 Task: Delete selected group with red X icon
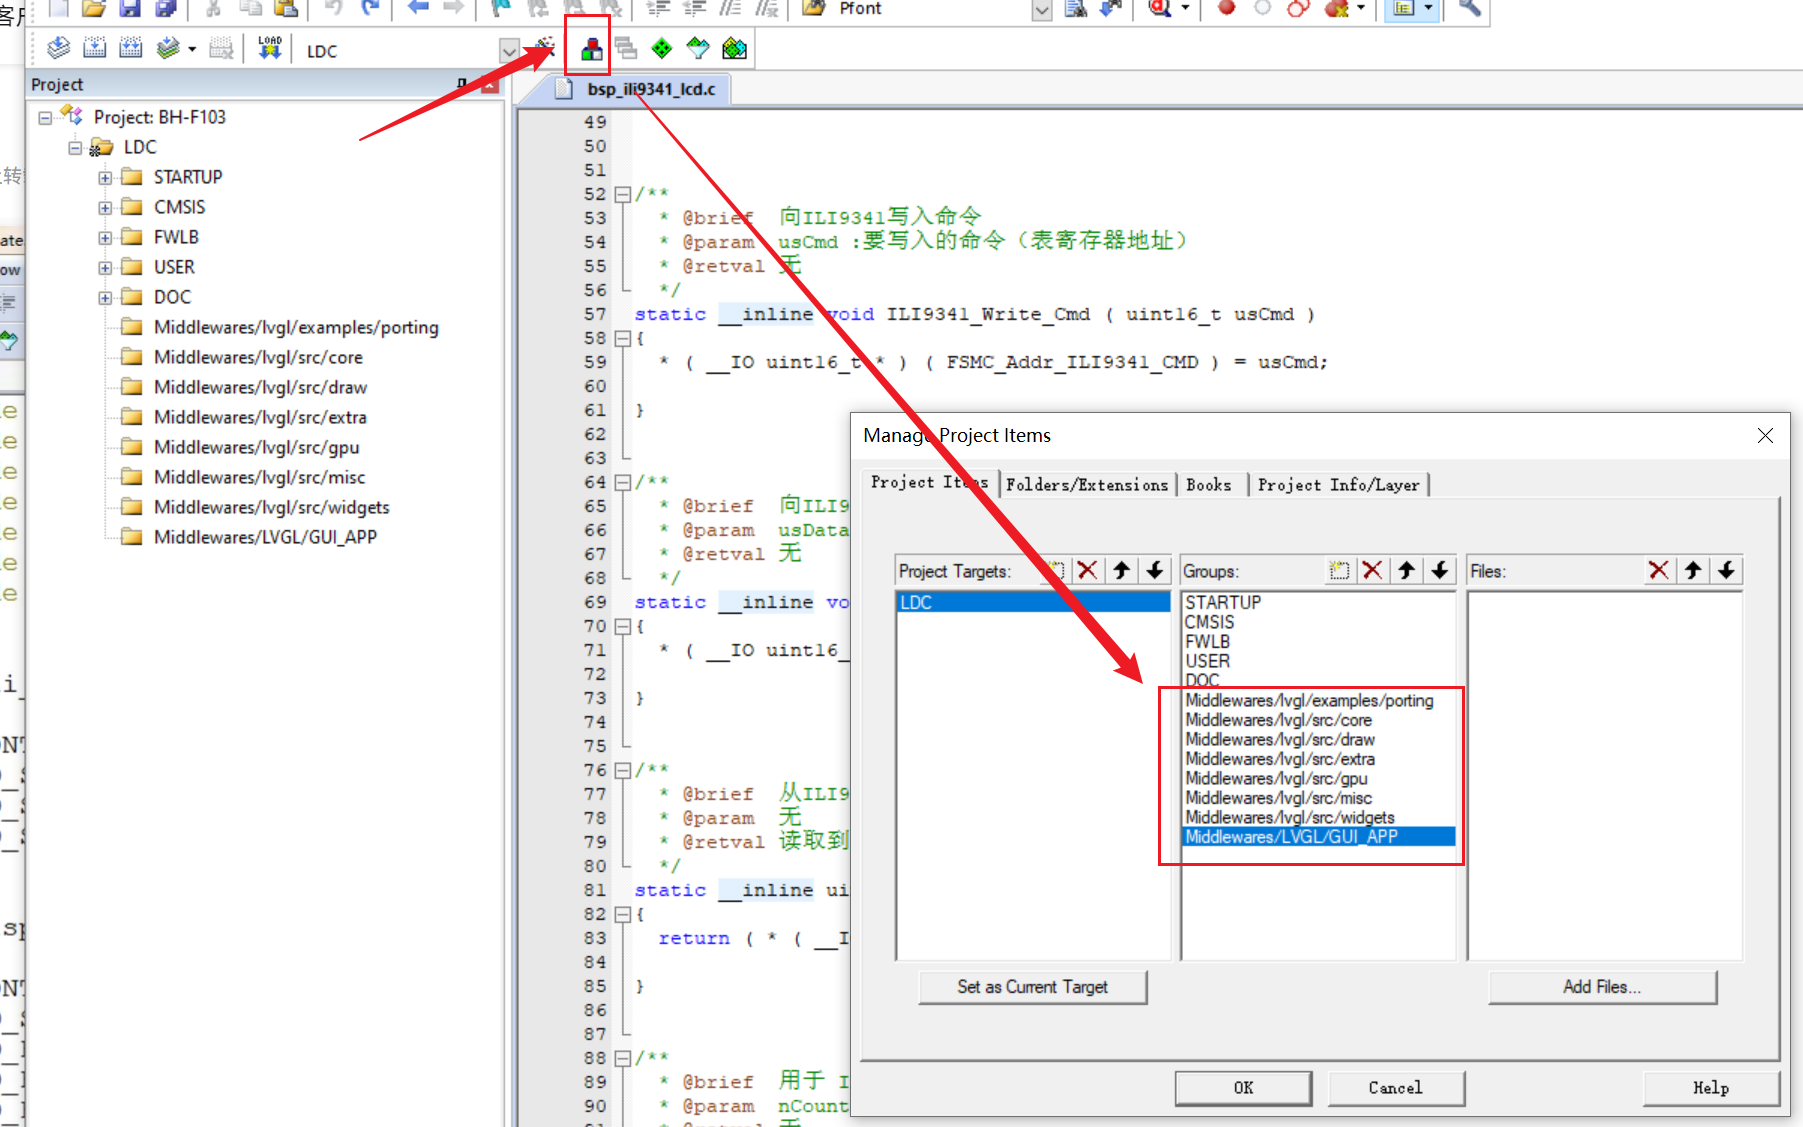pyautogui.click(x=1373, y=571)
